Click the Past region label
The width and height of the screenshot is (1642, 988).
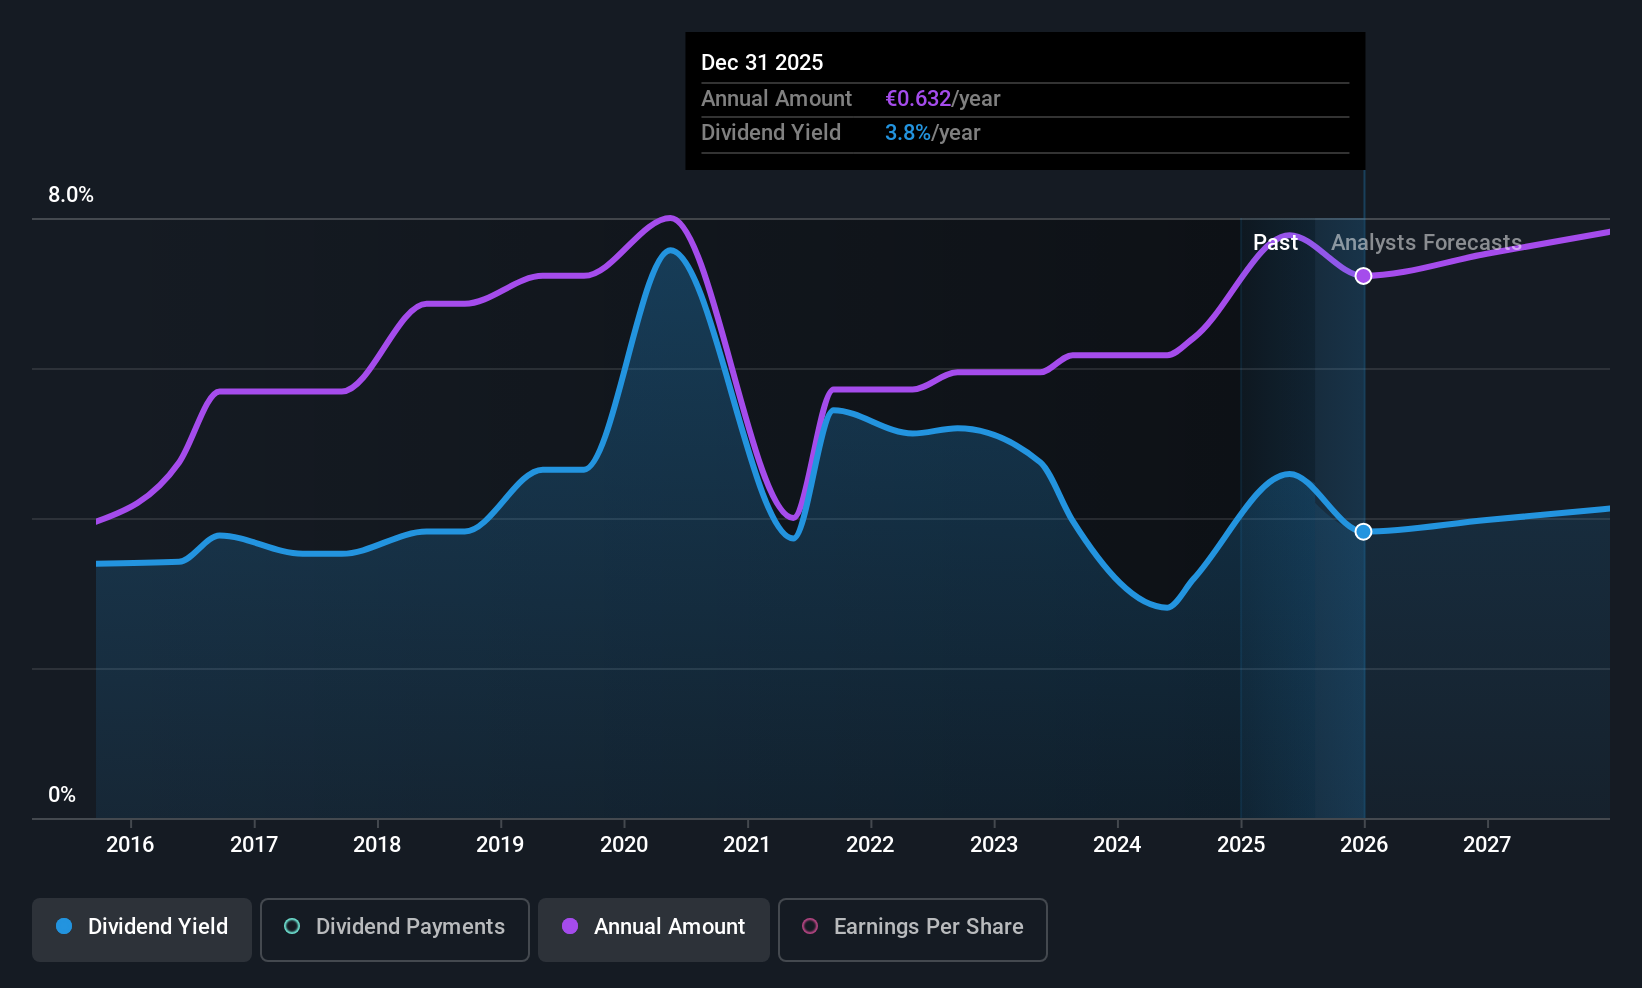pos(1275,243)
